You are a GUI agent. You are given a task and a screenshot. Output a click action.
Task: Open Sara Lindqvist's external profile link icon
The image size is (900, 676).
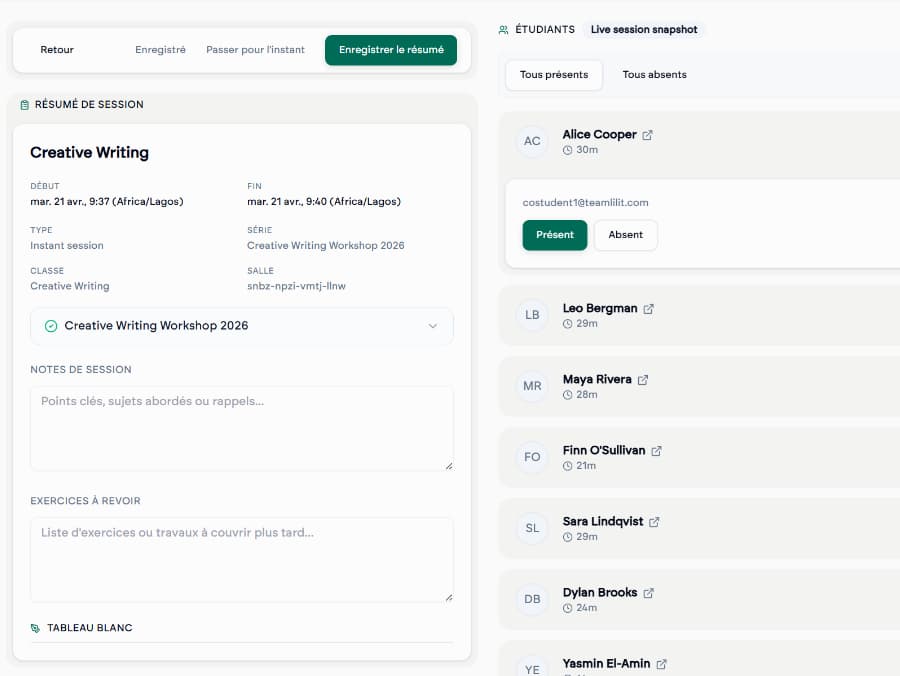[654, 522]
